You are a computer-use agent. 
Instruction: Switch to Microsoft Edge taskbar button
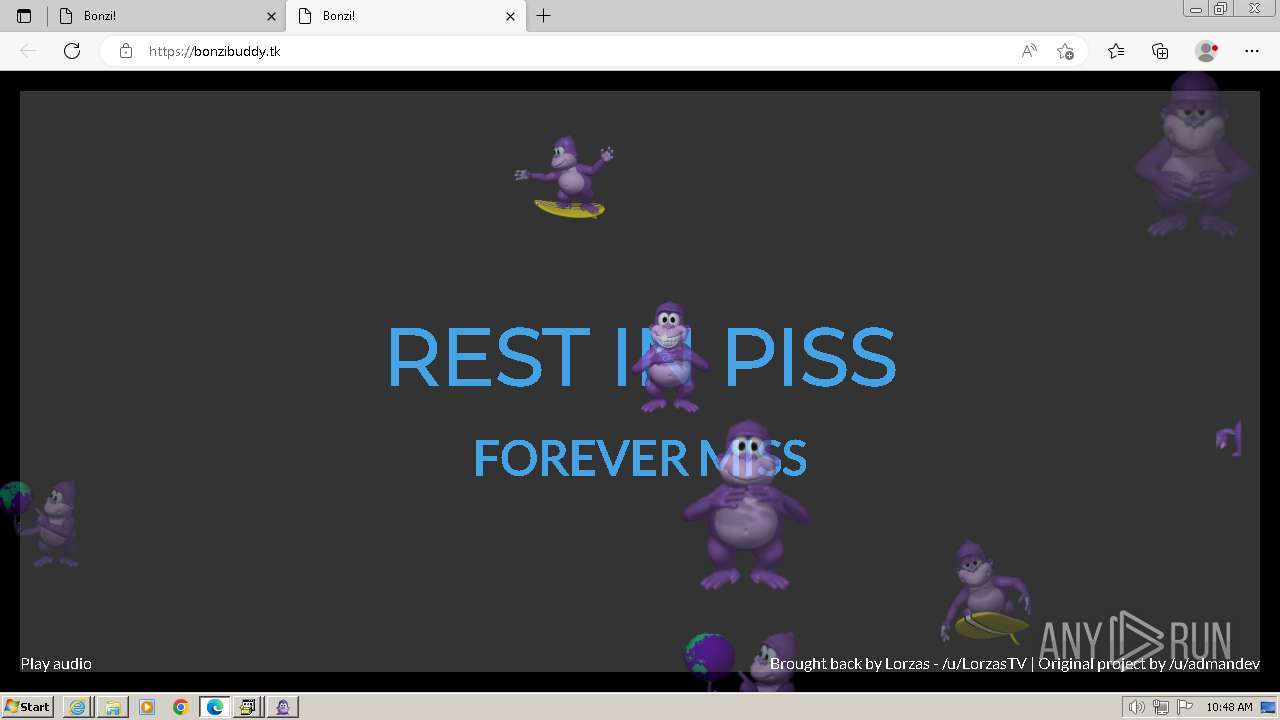pos(215,707)
